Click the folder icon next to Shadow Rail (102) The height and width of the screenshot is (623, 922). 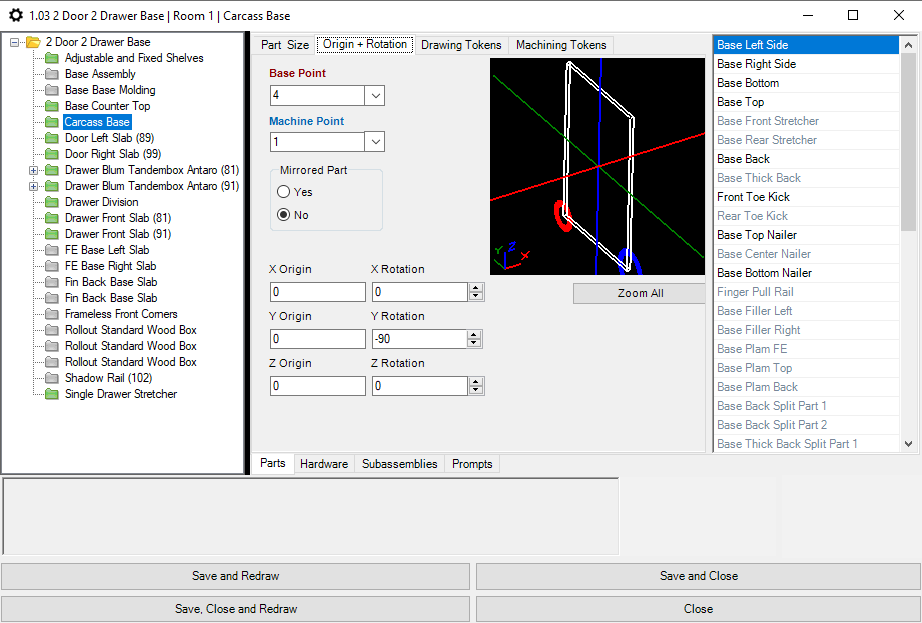(x=52, y=378)
